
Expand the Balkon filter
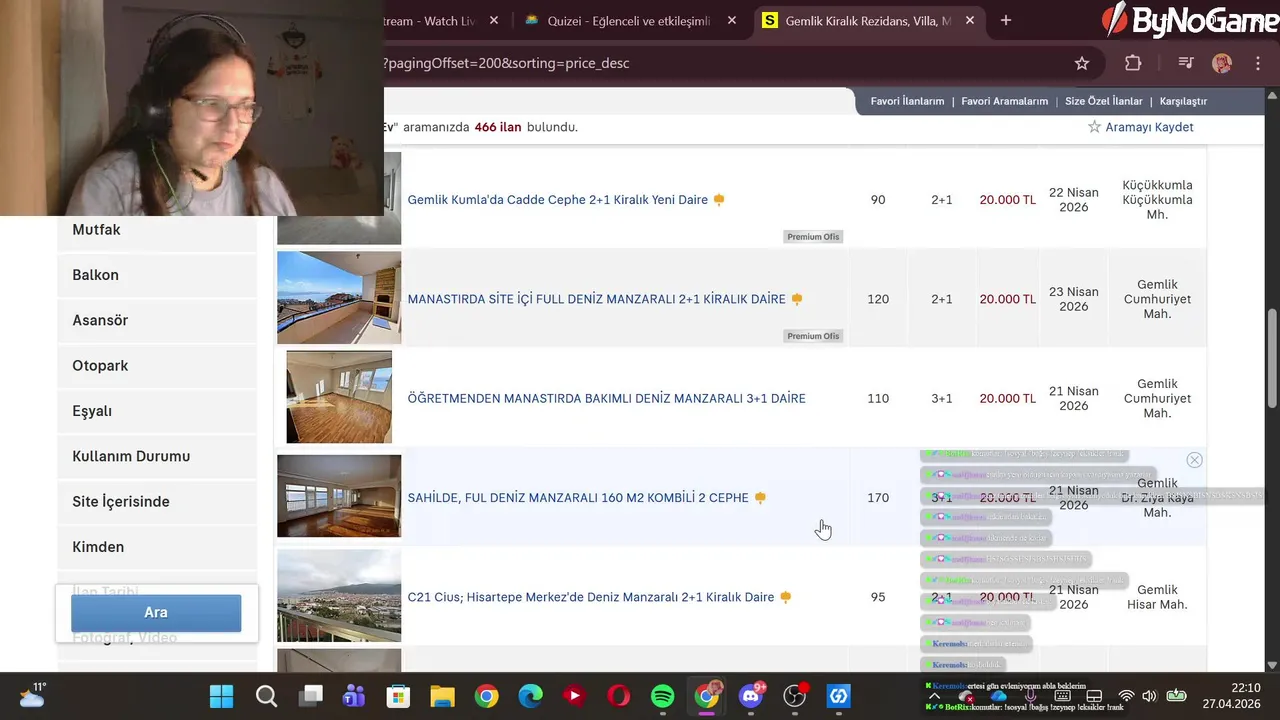click(x=157, y=275)
